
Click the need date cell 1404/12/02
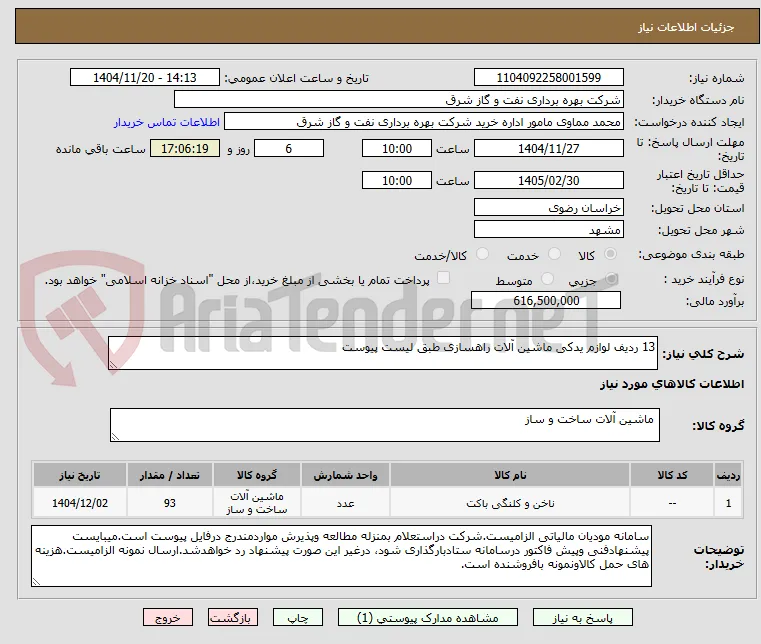80,503
